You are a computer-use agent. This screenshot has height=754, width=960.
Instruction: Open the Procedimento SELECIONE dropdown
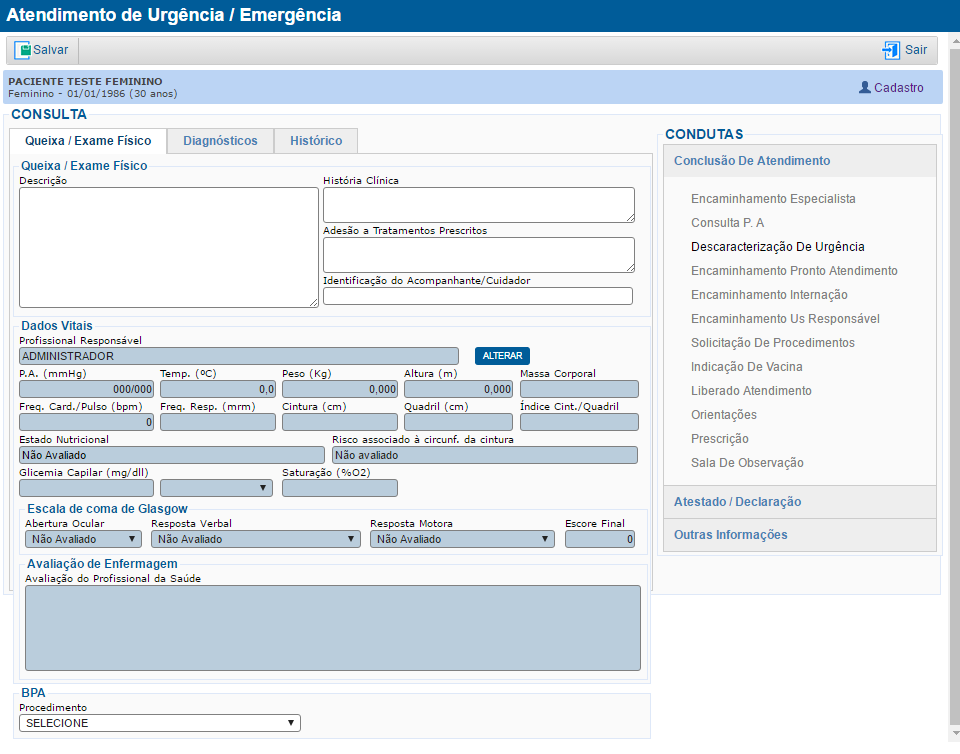pos(160,722)
